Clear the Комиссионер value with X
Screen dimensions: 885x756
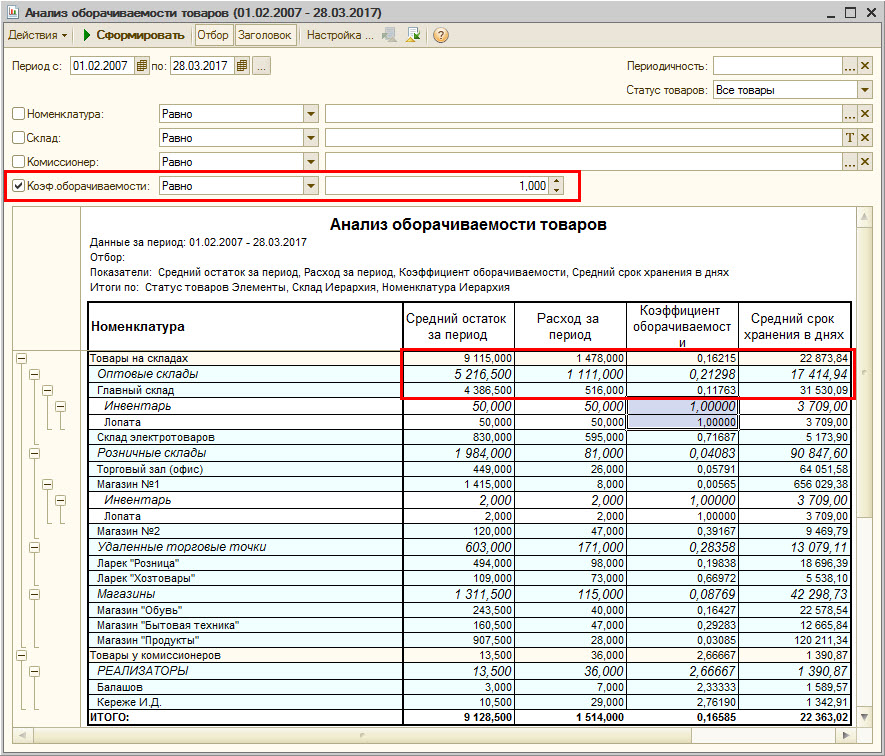pos(865,162)
